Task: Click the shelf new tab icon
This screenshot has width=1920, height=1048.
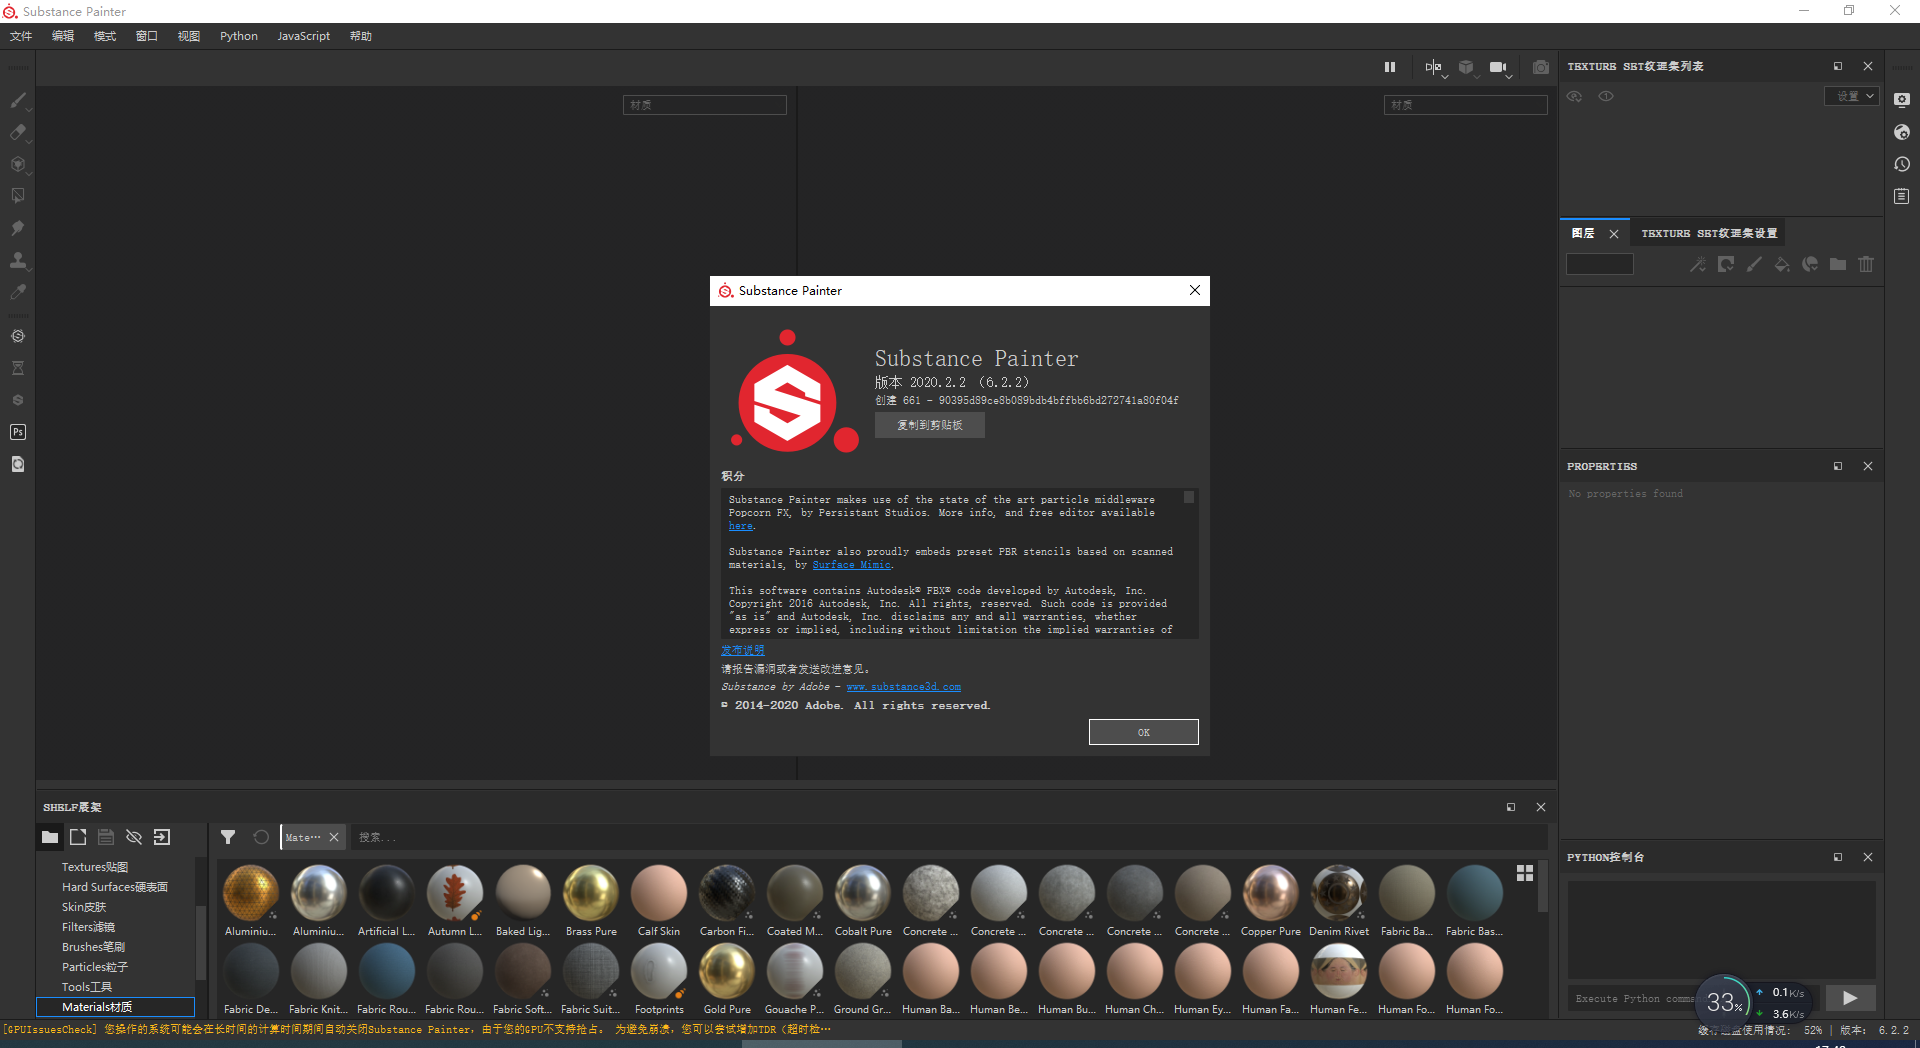Action: point(78,837)
